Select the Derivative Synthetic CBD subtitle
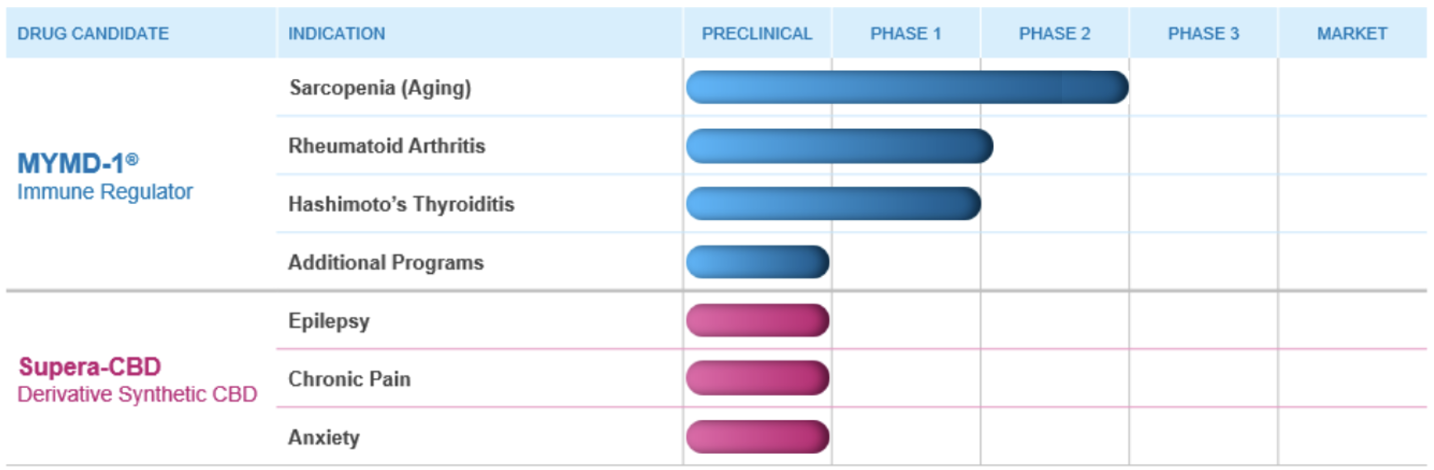Screen dimensions: 1434x470 [137, 394]
